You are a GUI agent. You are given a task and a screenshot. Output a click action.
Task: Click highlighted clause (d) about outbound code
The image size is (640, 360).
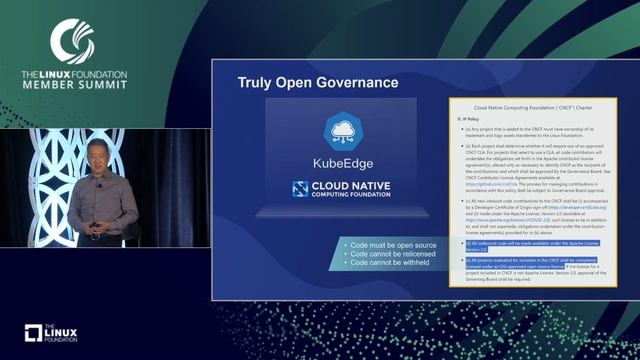(533, 246)
